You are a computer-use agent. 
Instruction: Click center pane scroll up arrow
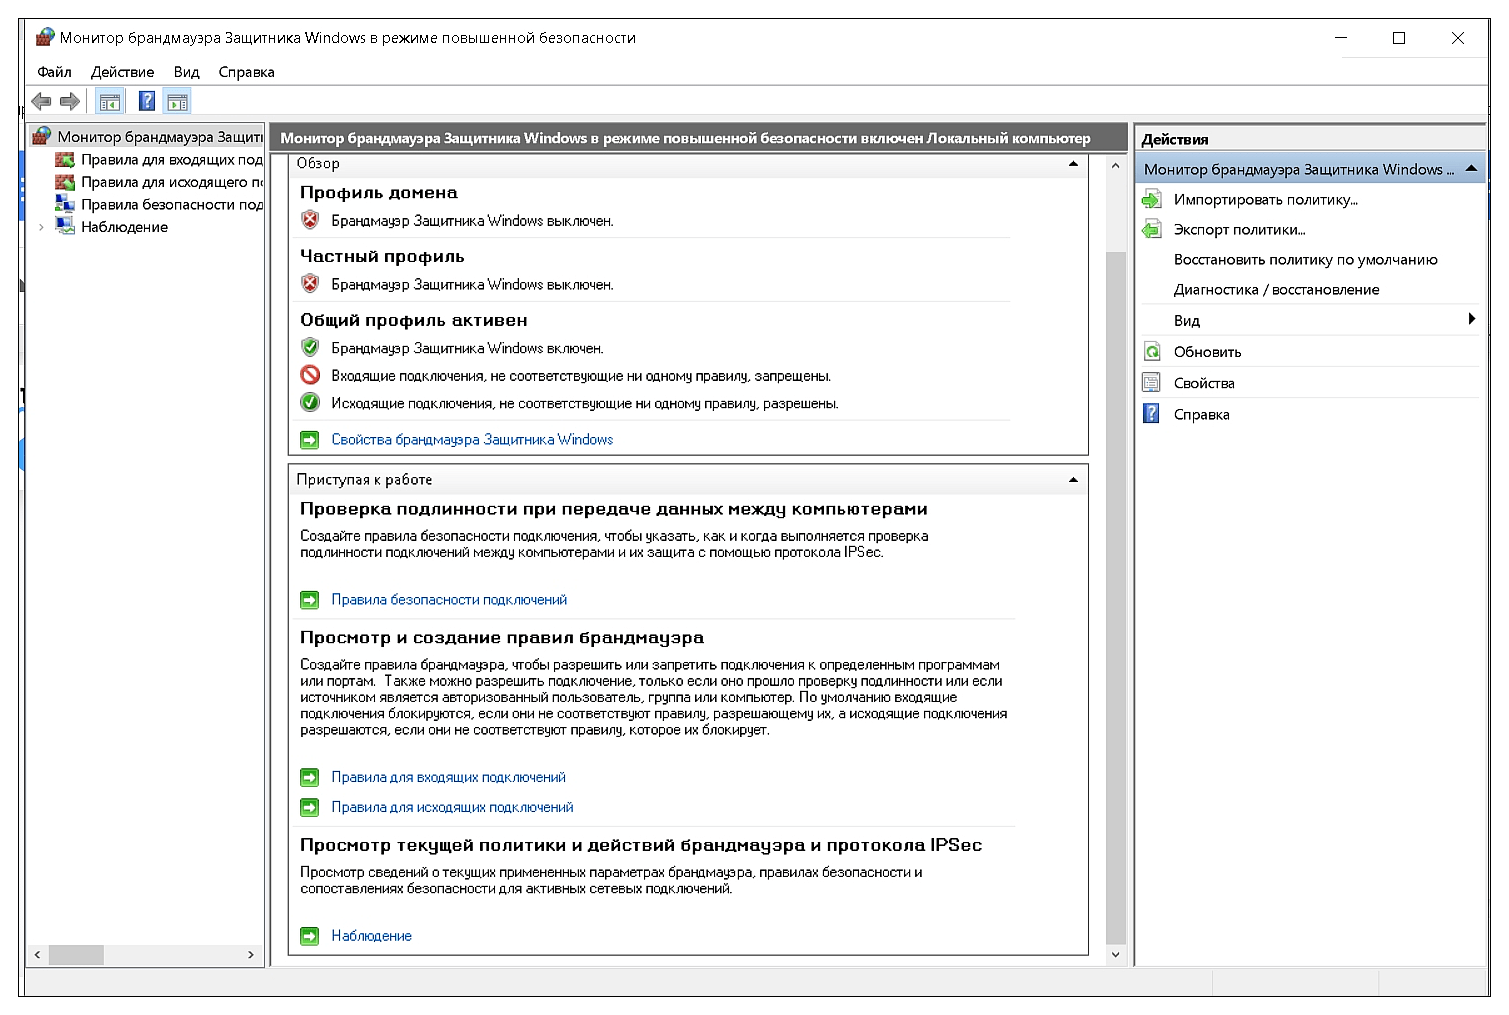point(1116,165)
